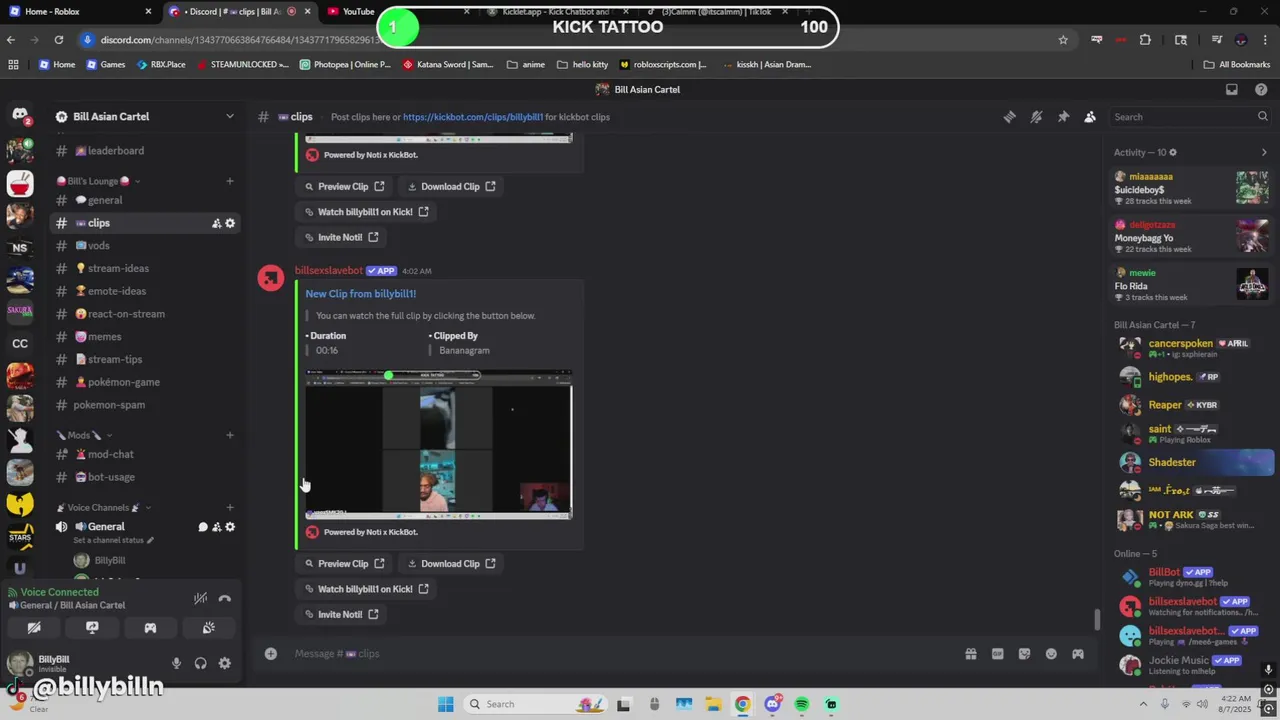Click Message #clips input box

pos(620,654)
